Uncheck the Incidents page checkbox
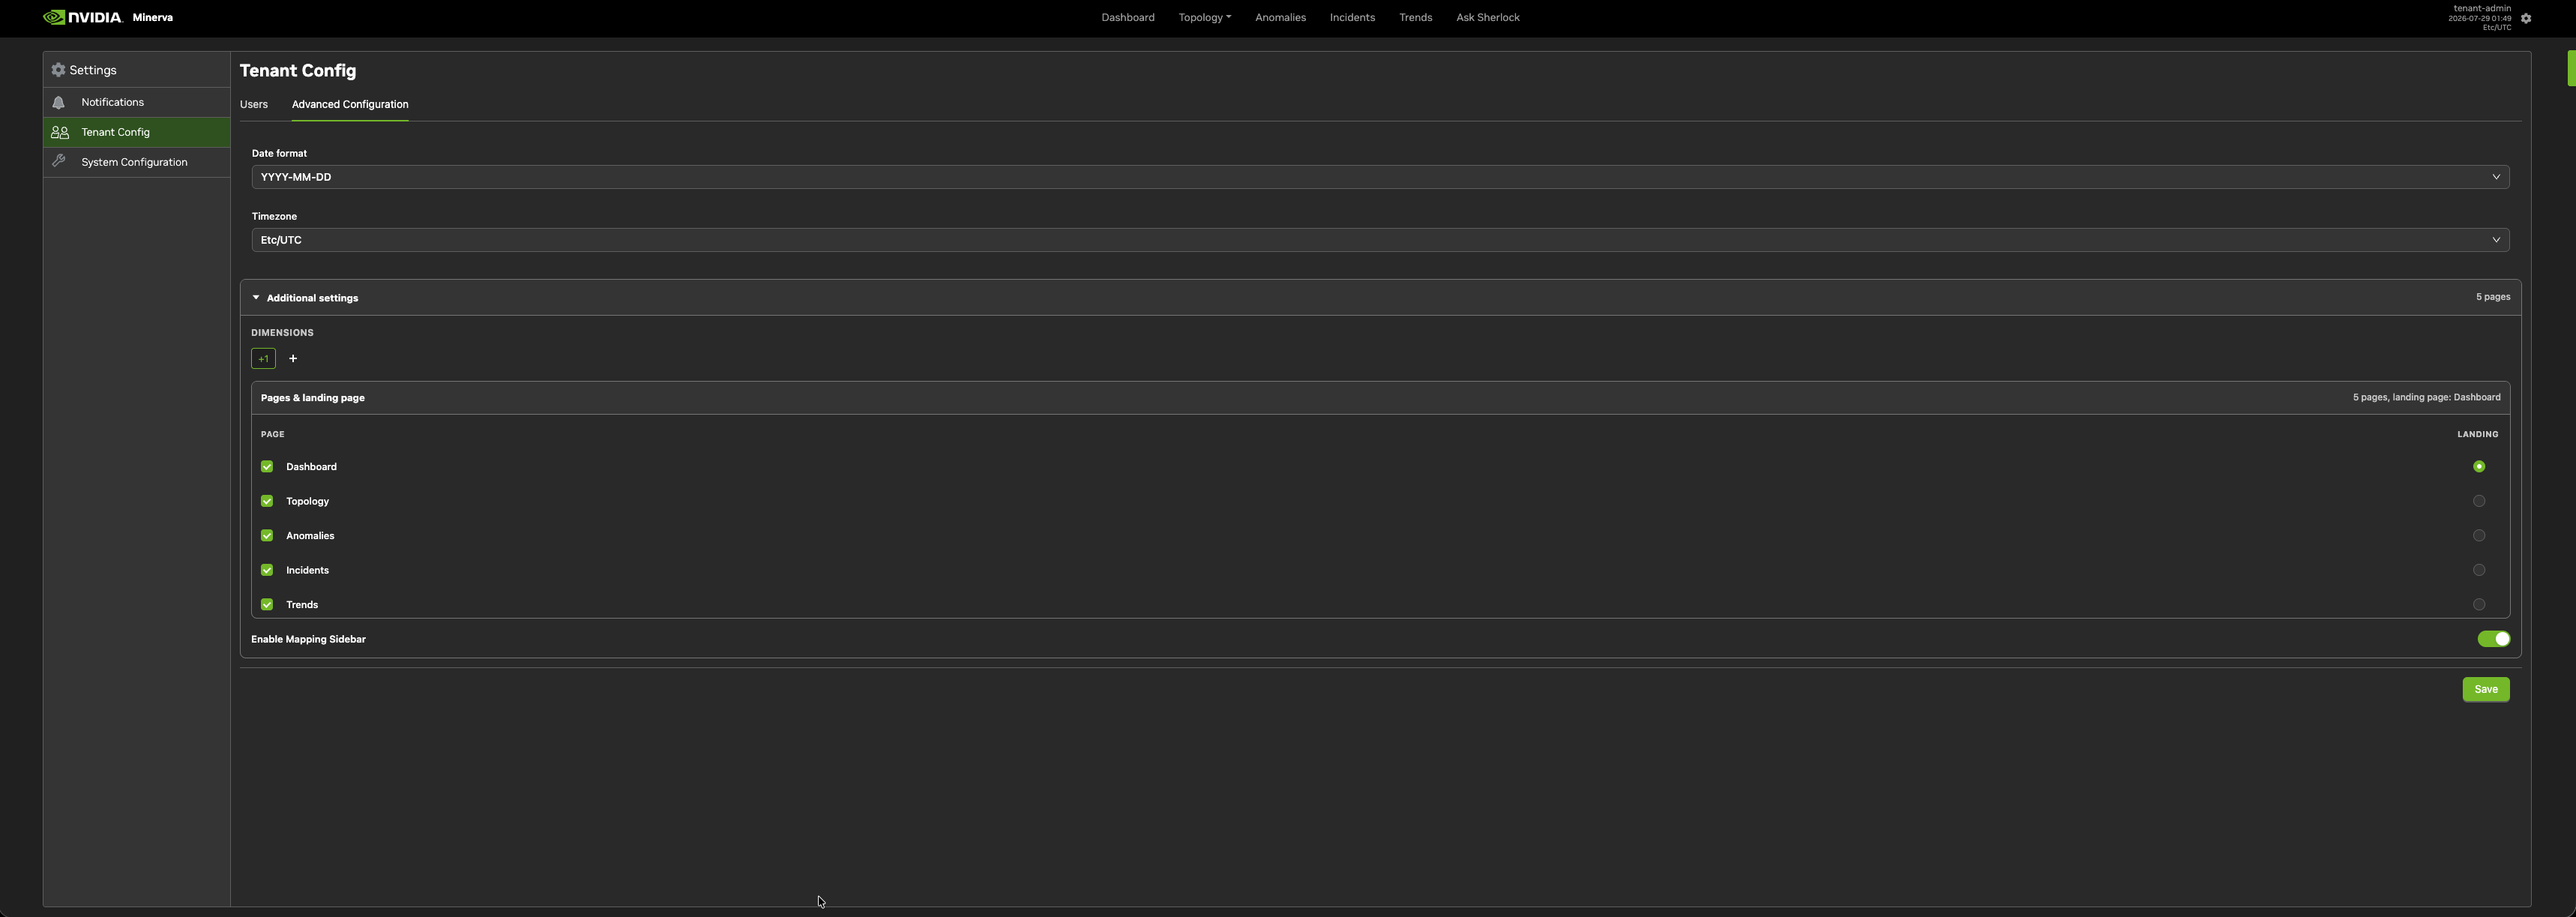This screenshot has width=2576, height=917. click(267, 570)
